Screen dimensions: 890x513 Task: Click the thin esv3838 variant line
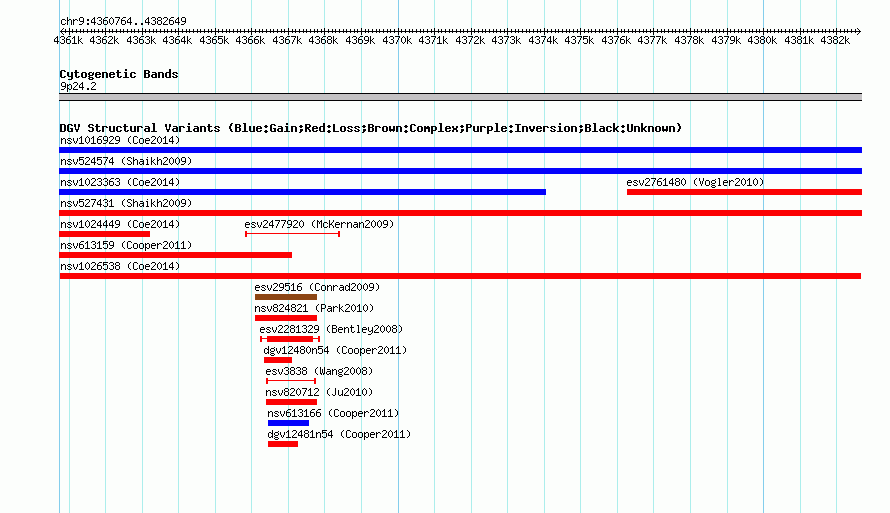coord(291,381)
